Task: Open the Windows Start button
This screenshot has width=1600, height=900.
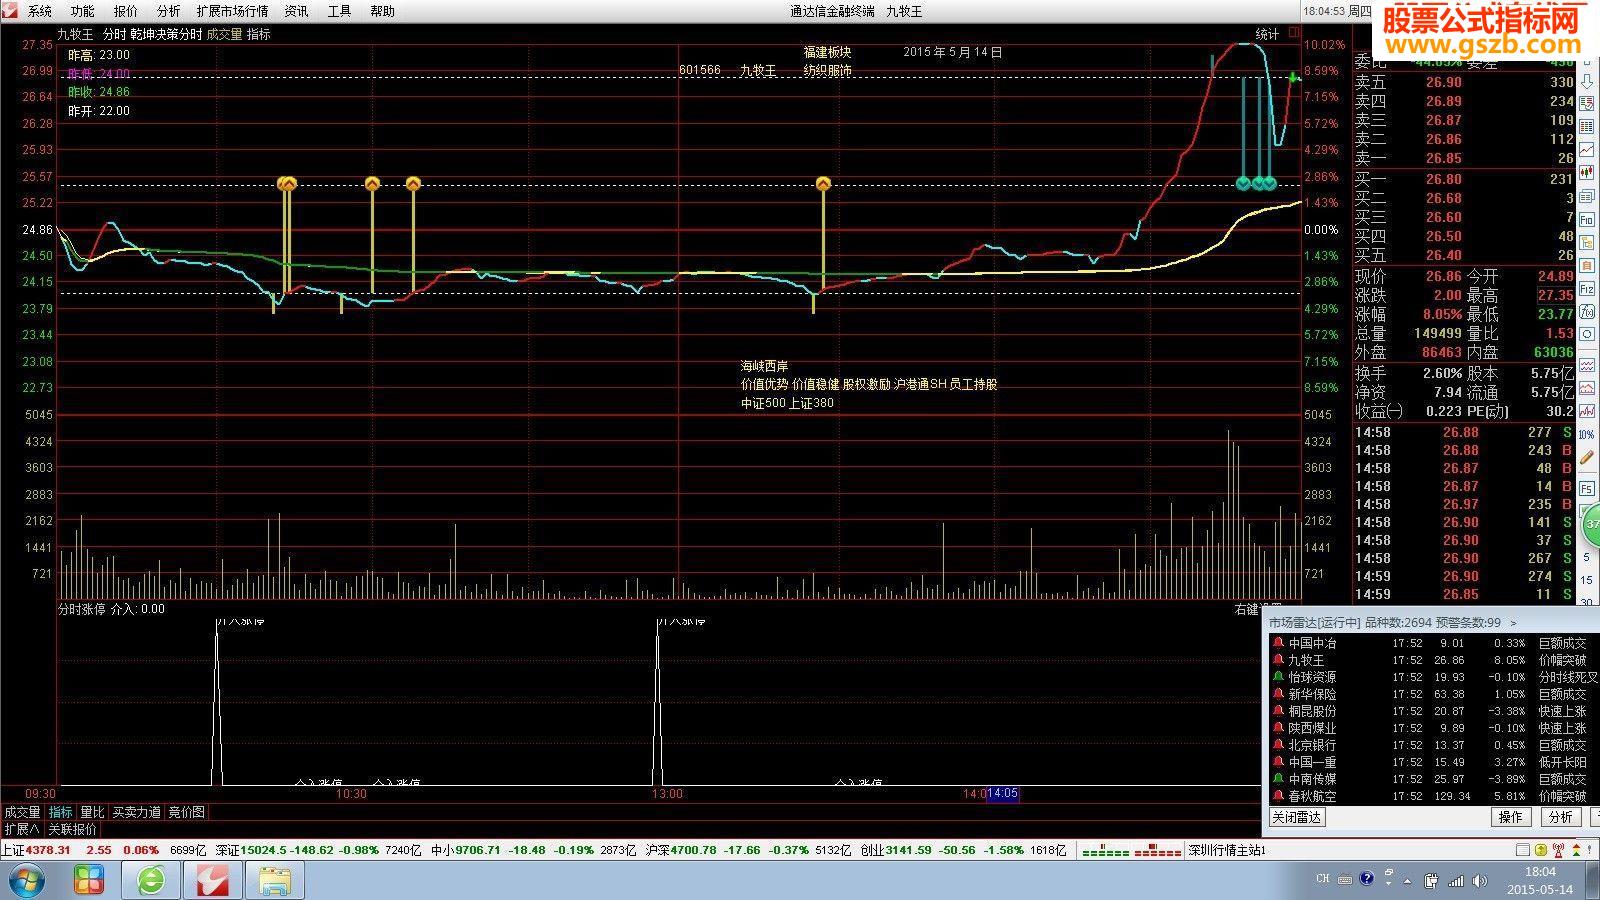Action: point(25,880)
